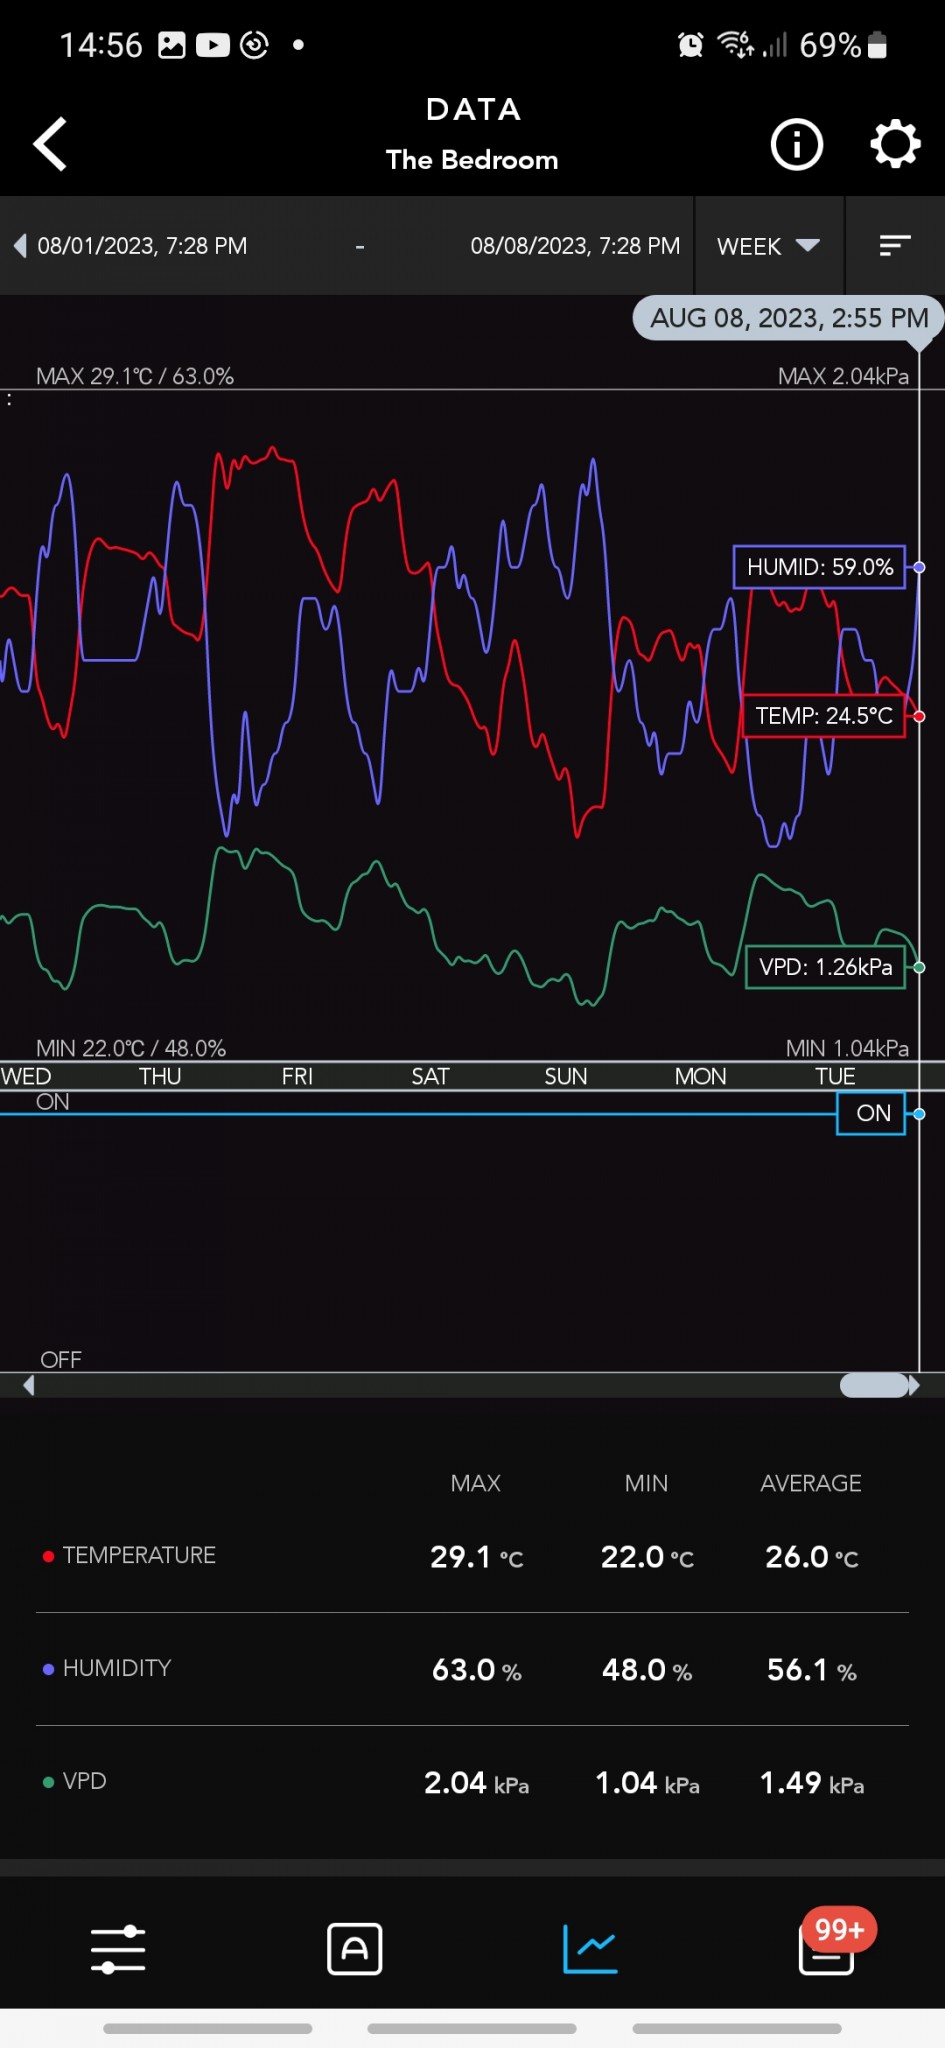Viewport: 945px width, 2048px height.
Task: Tap the AUG 08, 2023 timestamp marker
Action: coord(788,318)
